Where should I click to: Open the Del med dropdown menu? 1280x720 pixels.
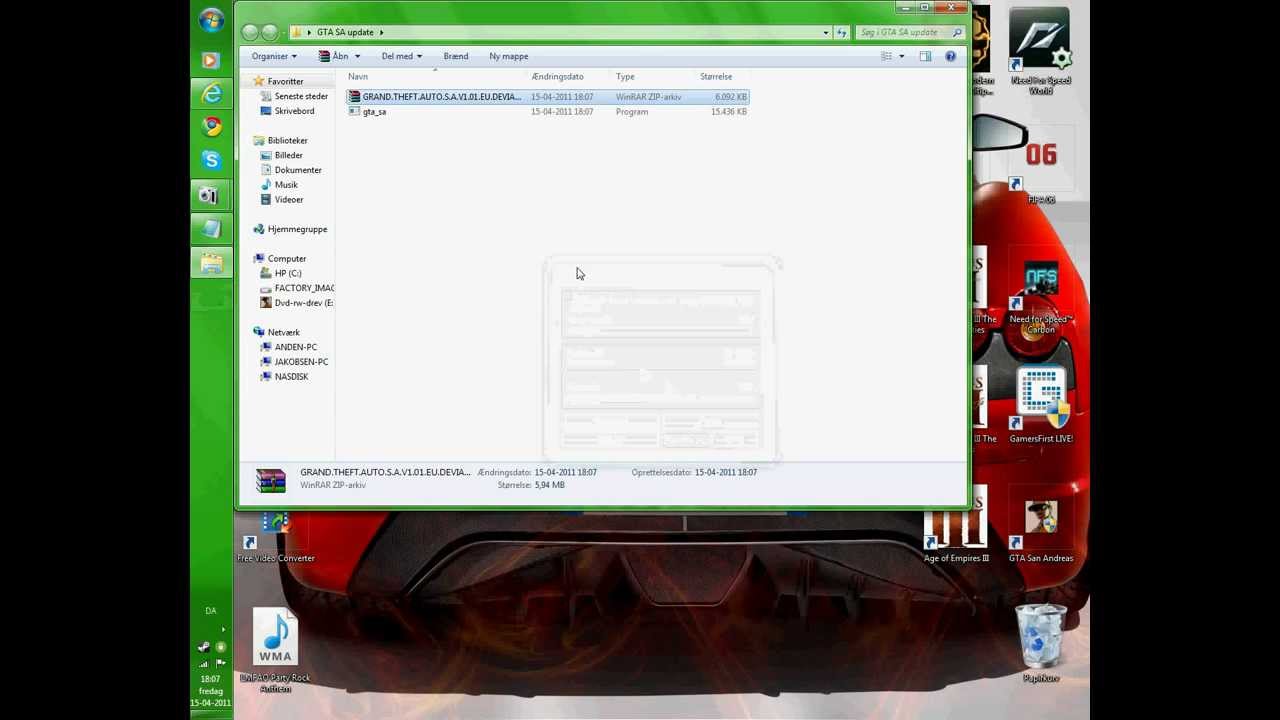point(401,56)
